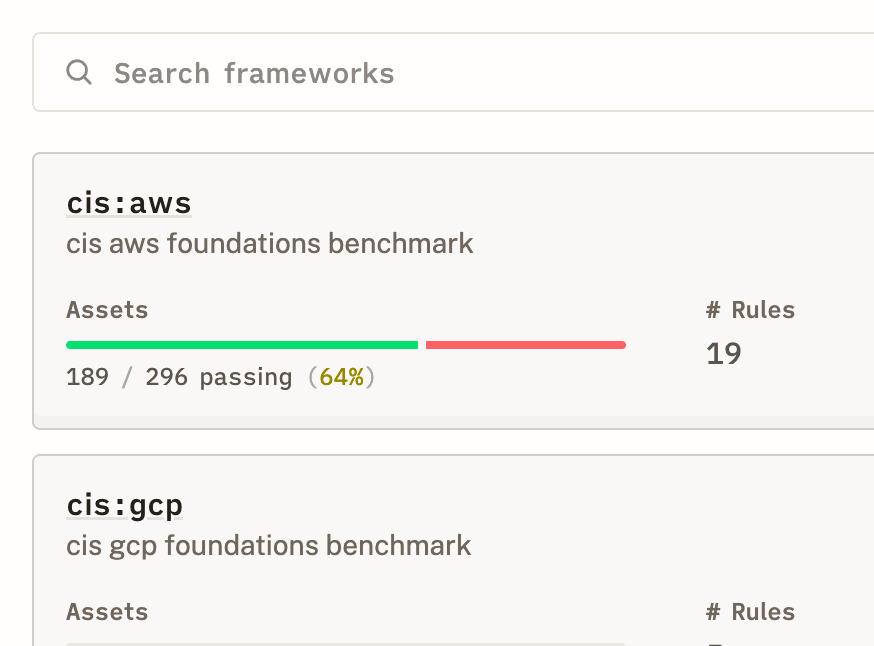This screenshot has height=646, width=874.
Task: Click the green passing segment of cis:aws bar
Action: 242,345
